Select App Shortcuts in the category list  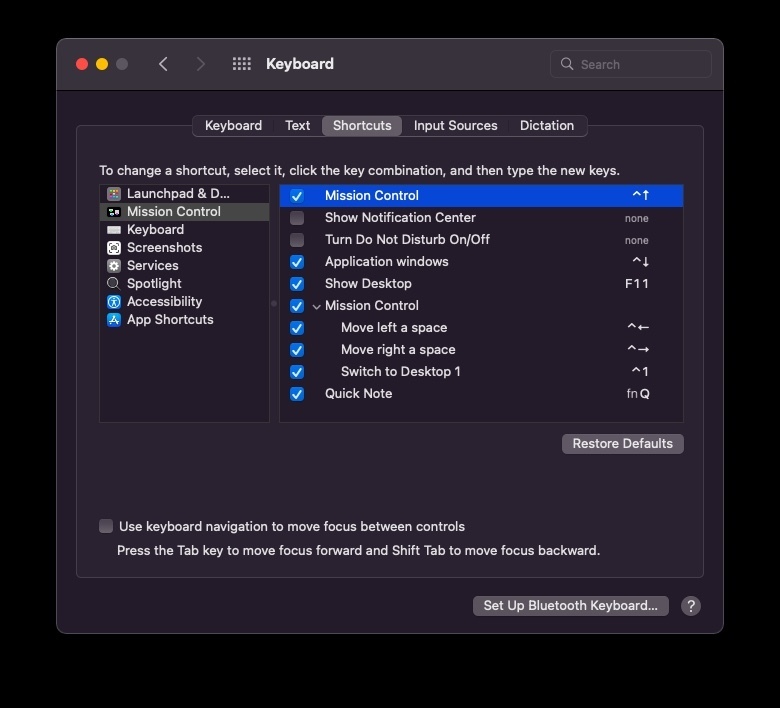(185, 319)
